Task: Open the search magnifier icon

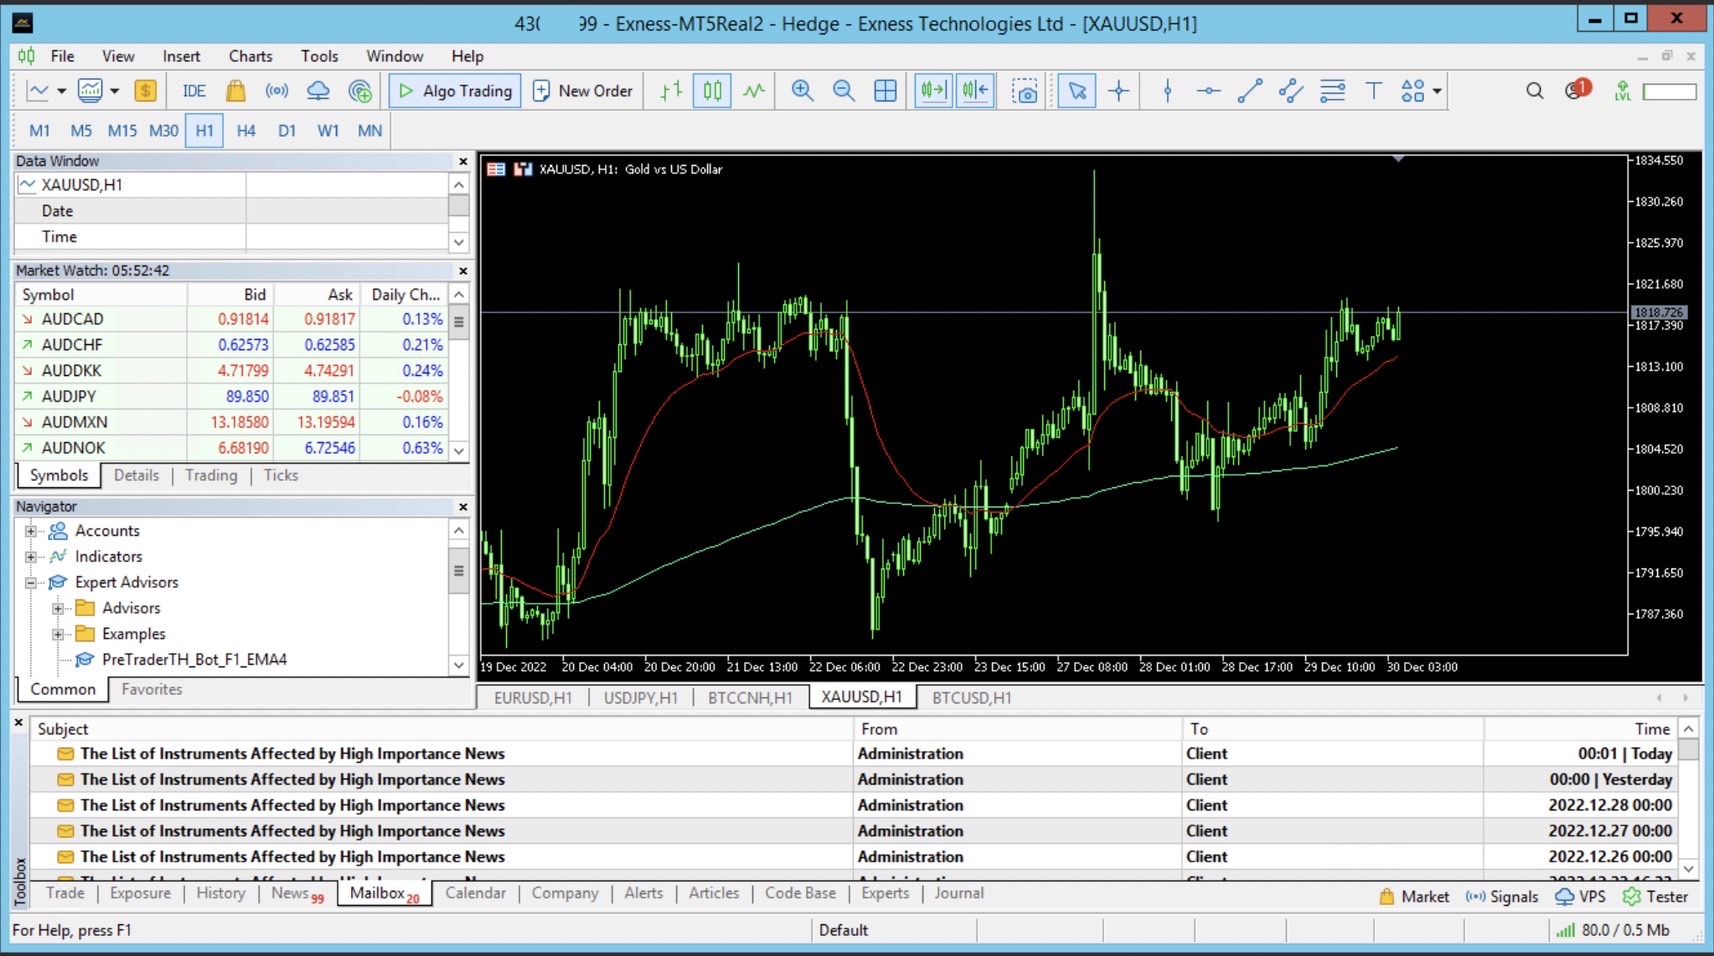Action: [1534, 91]
